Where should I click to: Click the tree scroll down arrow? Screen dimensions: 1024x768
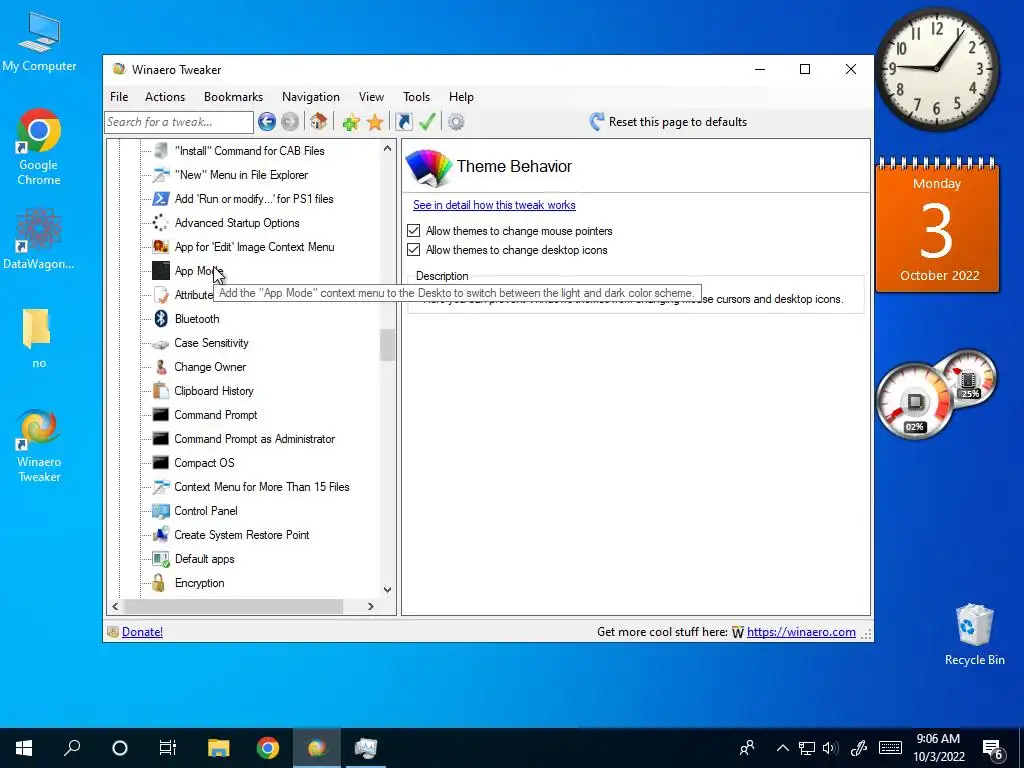click(387, 590)
